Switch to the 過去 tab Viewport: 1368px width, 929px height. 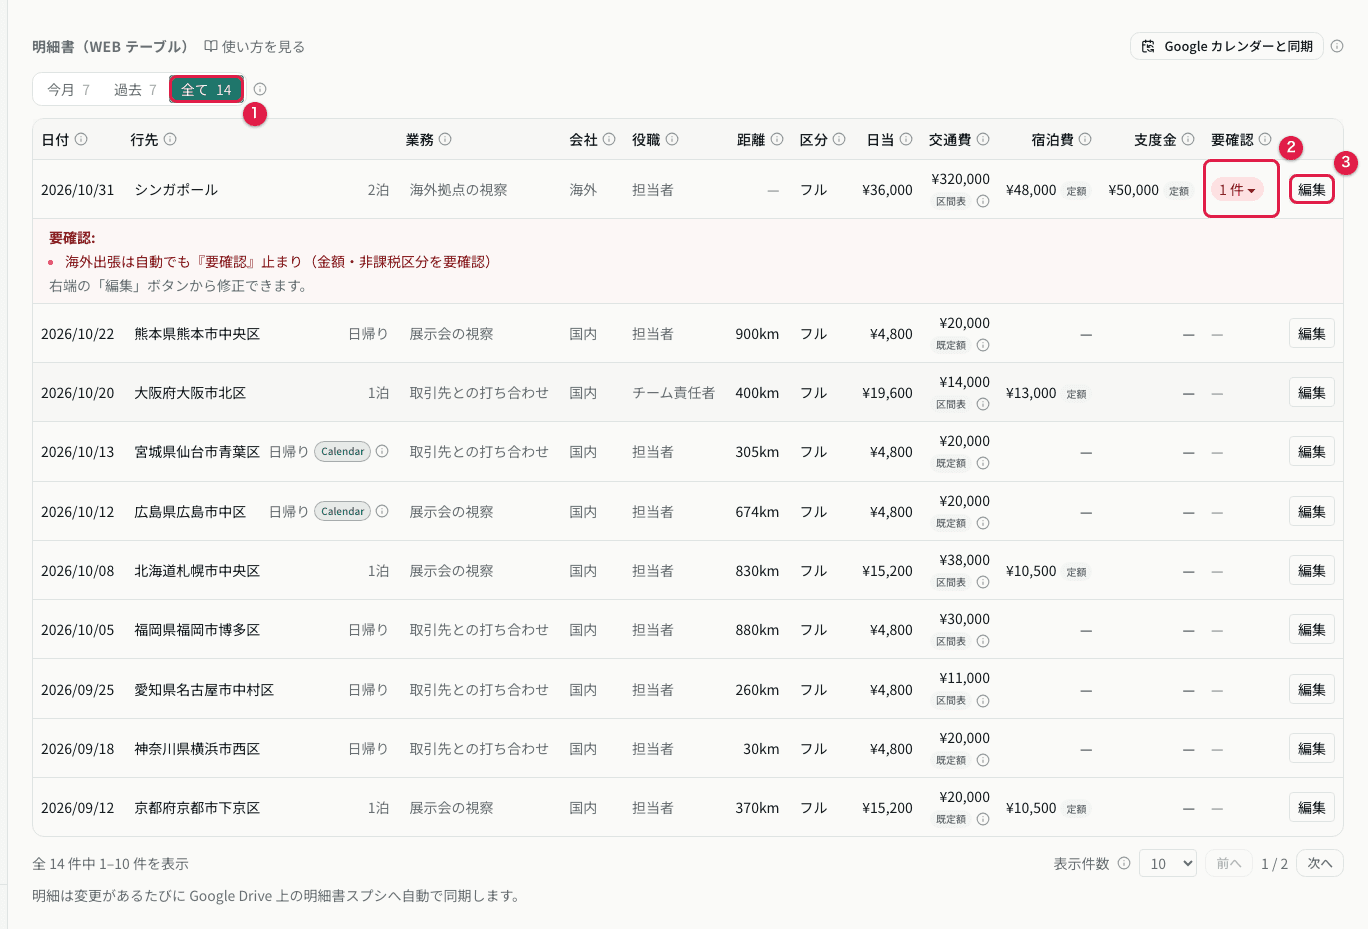(x=135, y=90)
